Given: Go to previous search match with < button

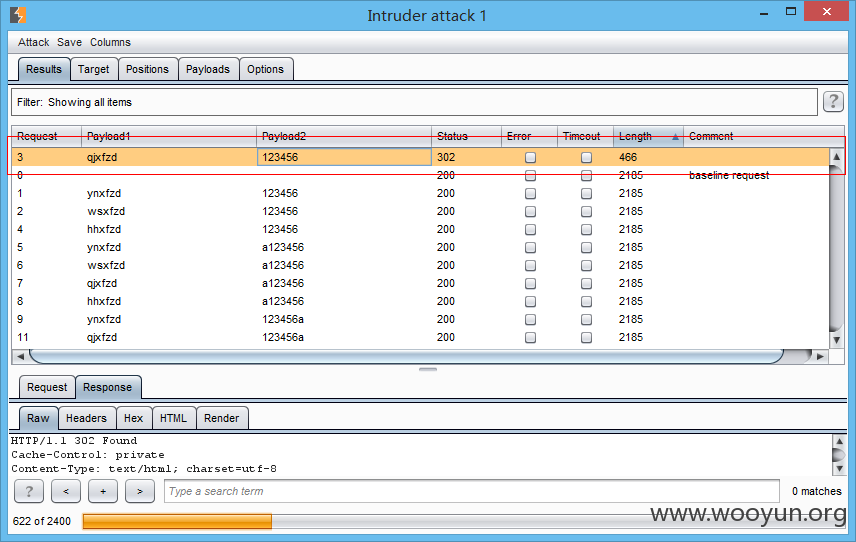Looking at the screenshot, I should [x=66, y=491].
